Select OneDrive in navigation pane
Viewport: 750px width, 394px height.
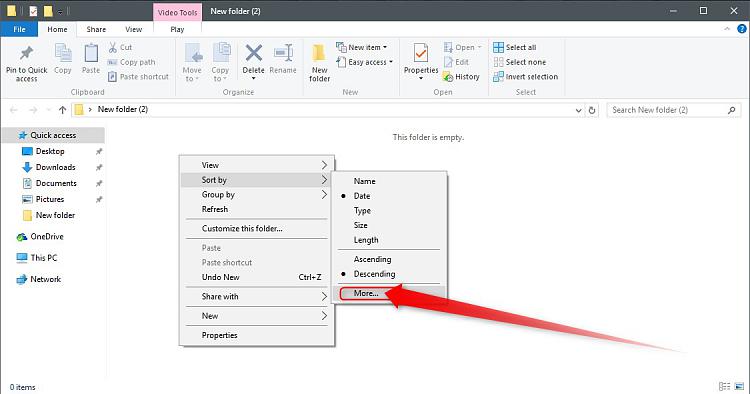(47, 237)
